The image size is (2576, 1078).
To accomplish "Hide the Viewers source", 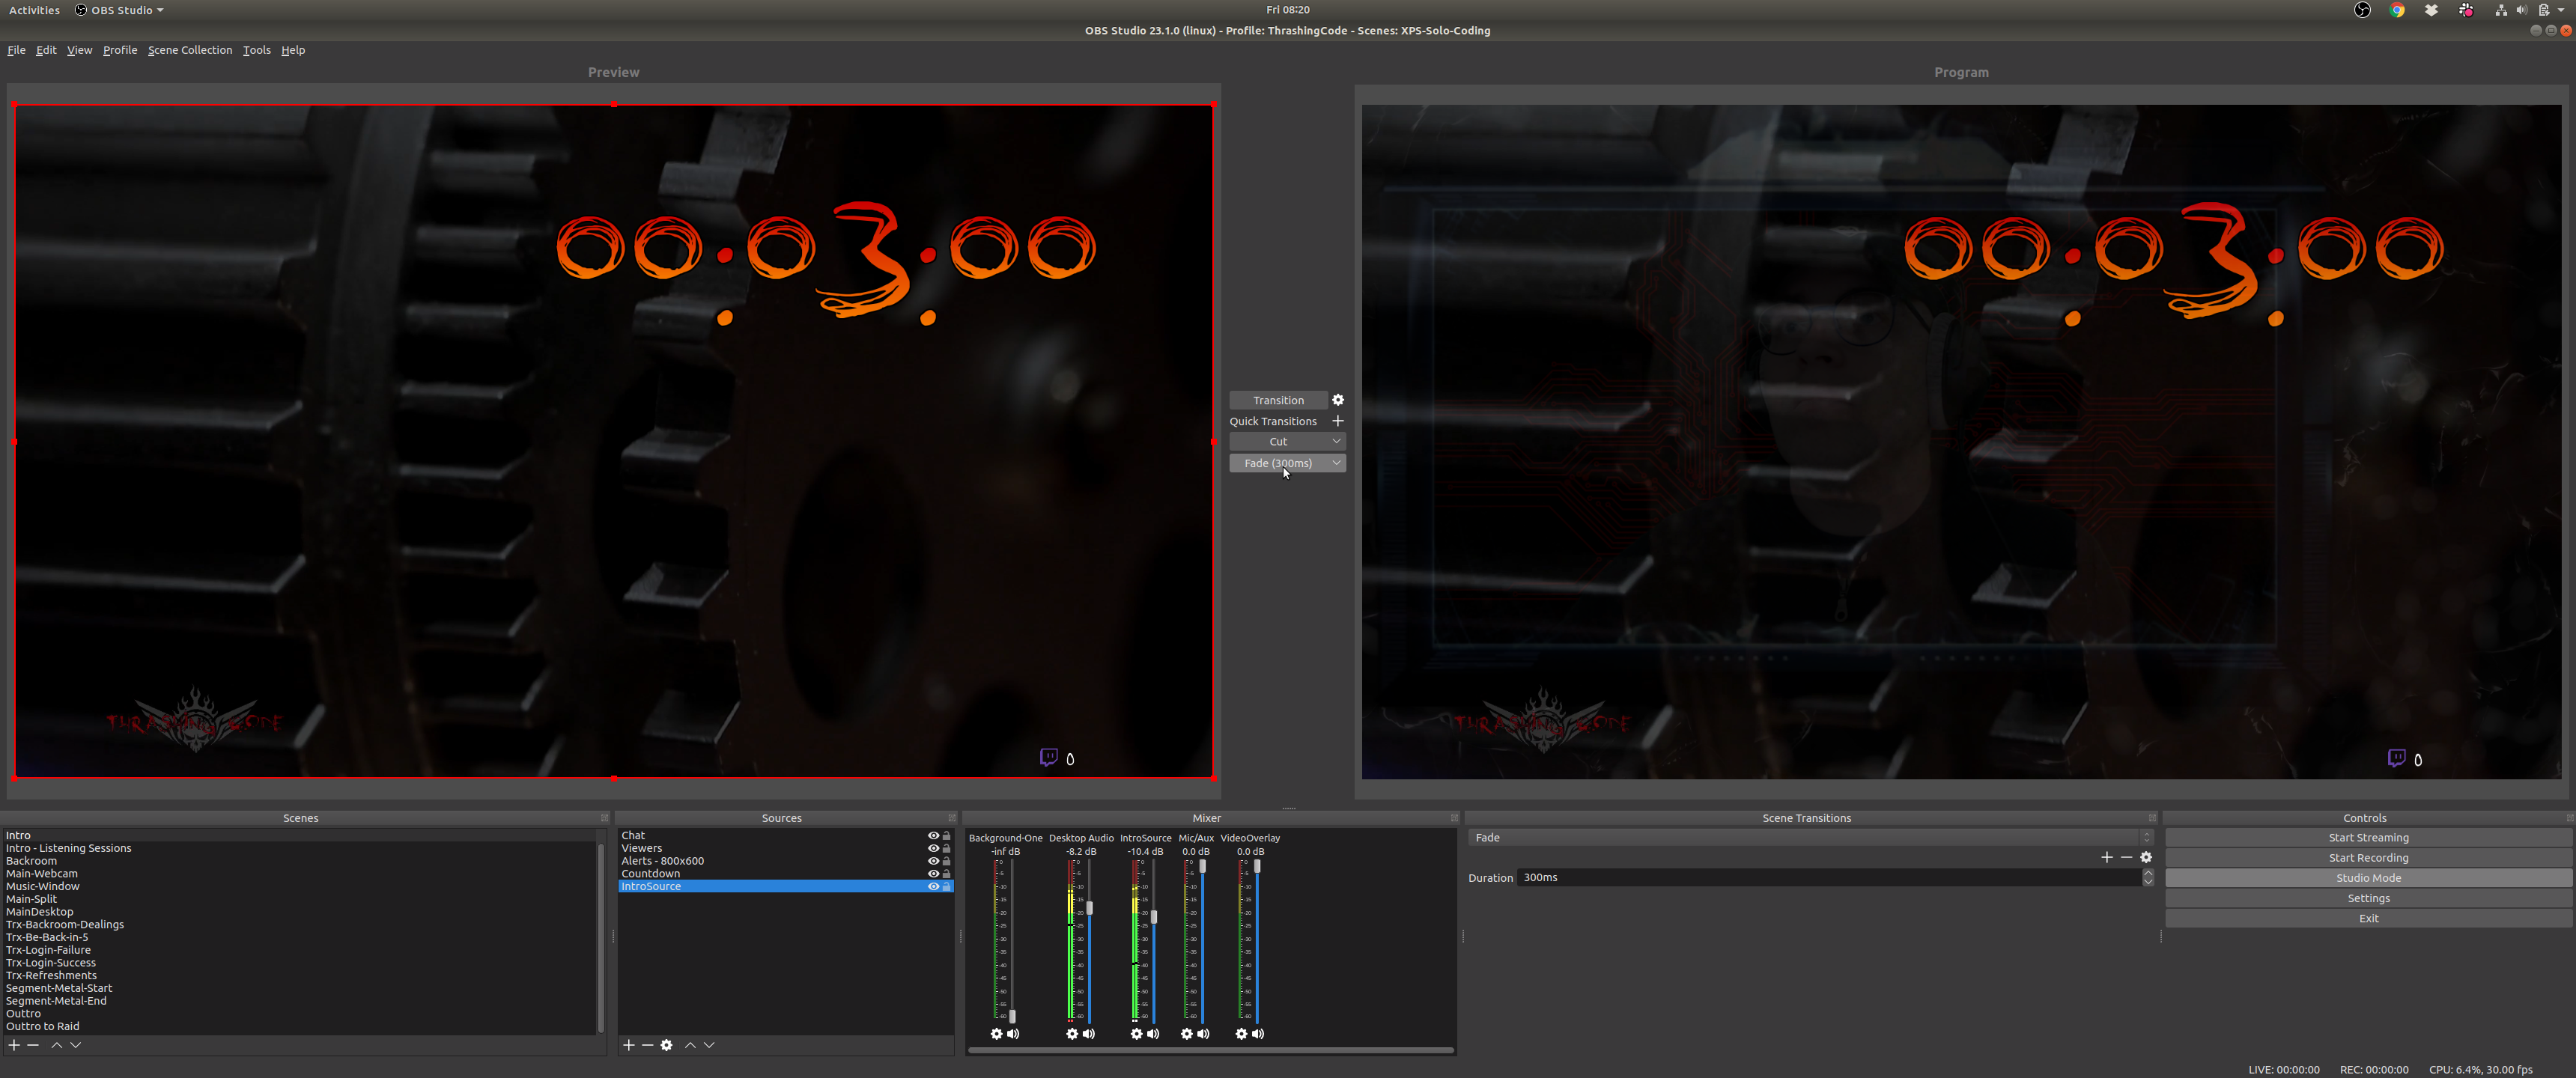I will click(933, 848).
